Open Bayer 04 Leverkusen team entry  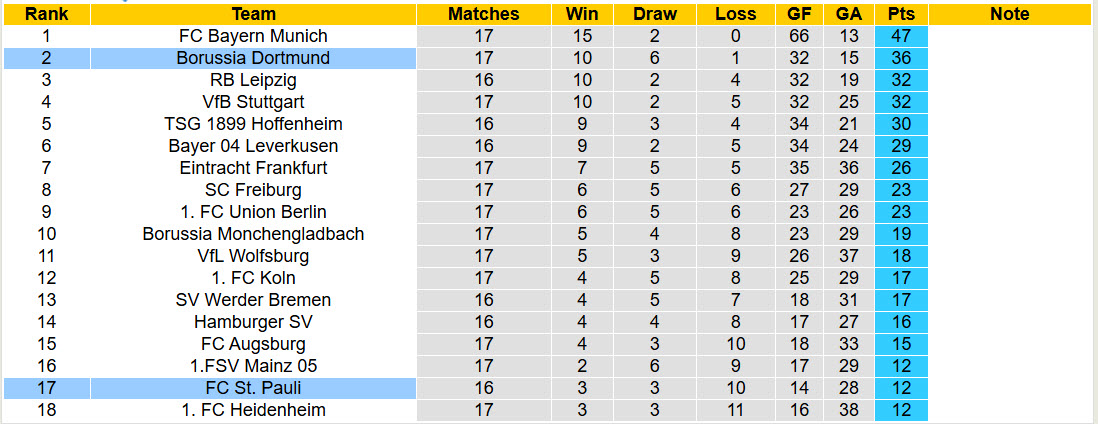(253, 146)
